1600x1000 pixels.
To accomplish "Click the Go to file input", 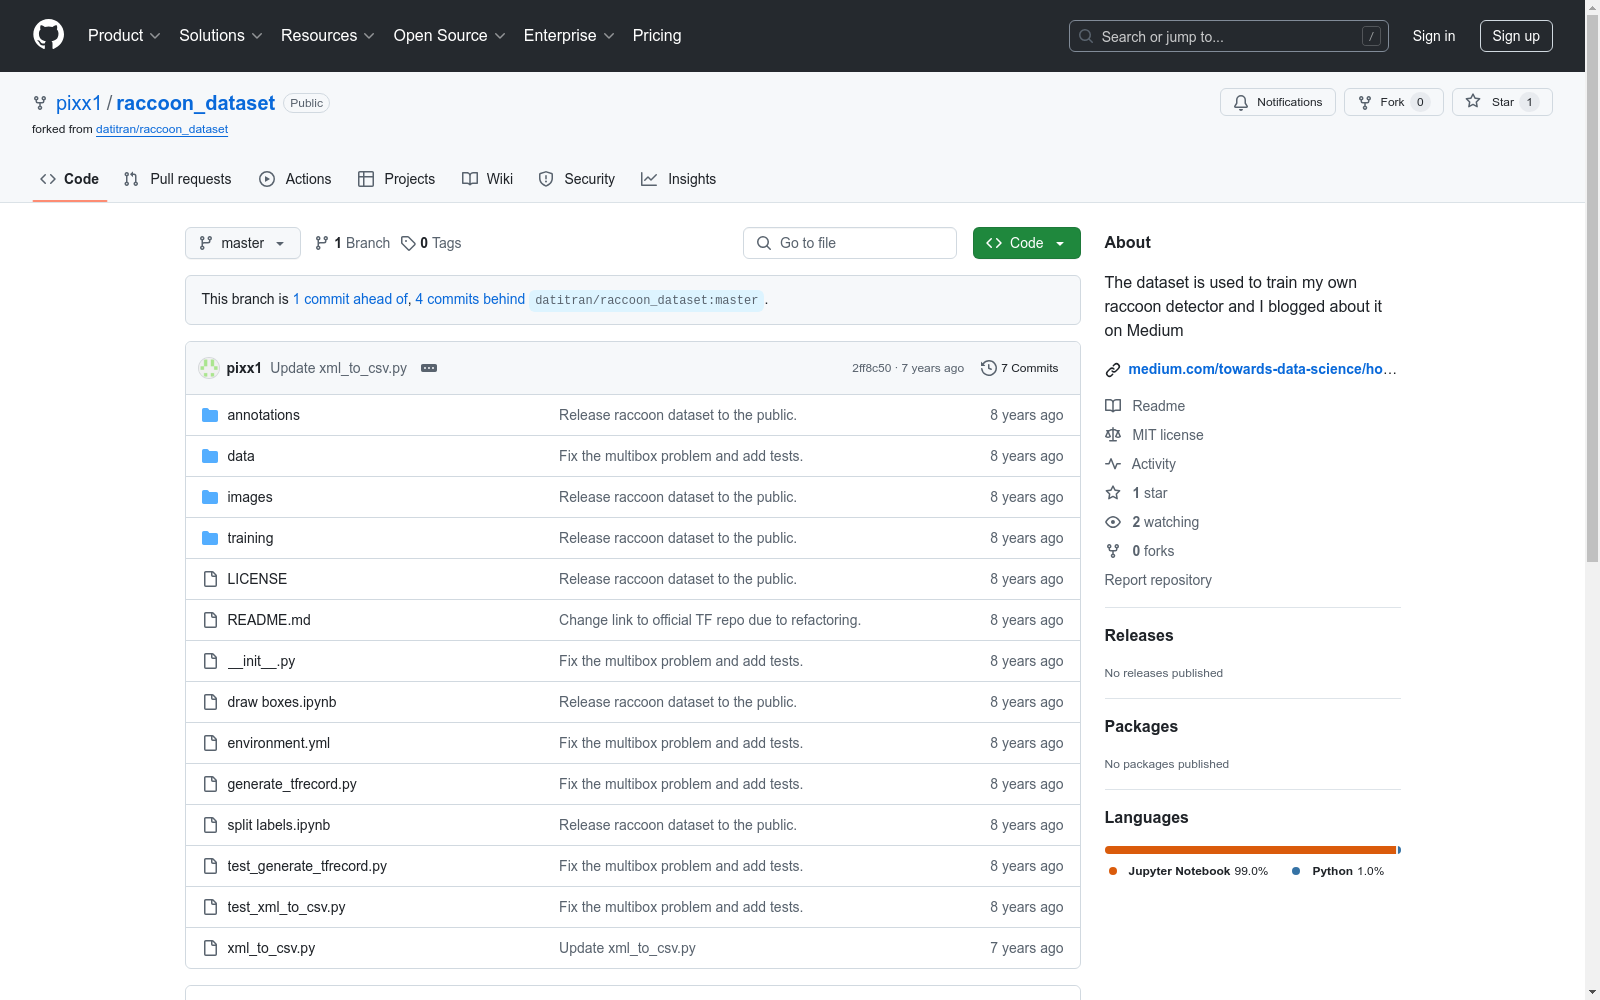I will [850, 243].
